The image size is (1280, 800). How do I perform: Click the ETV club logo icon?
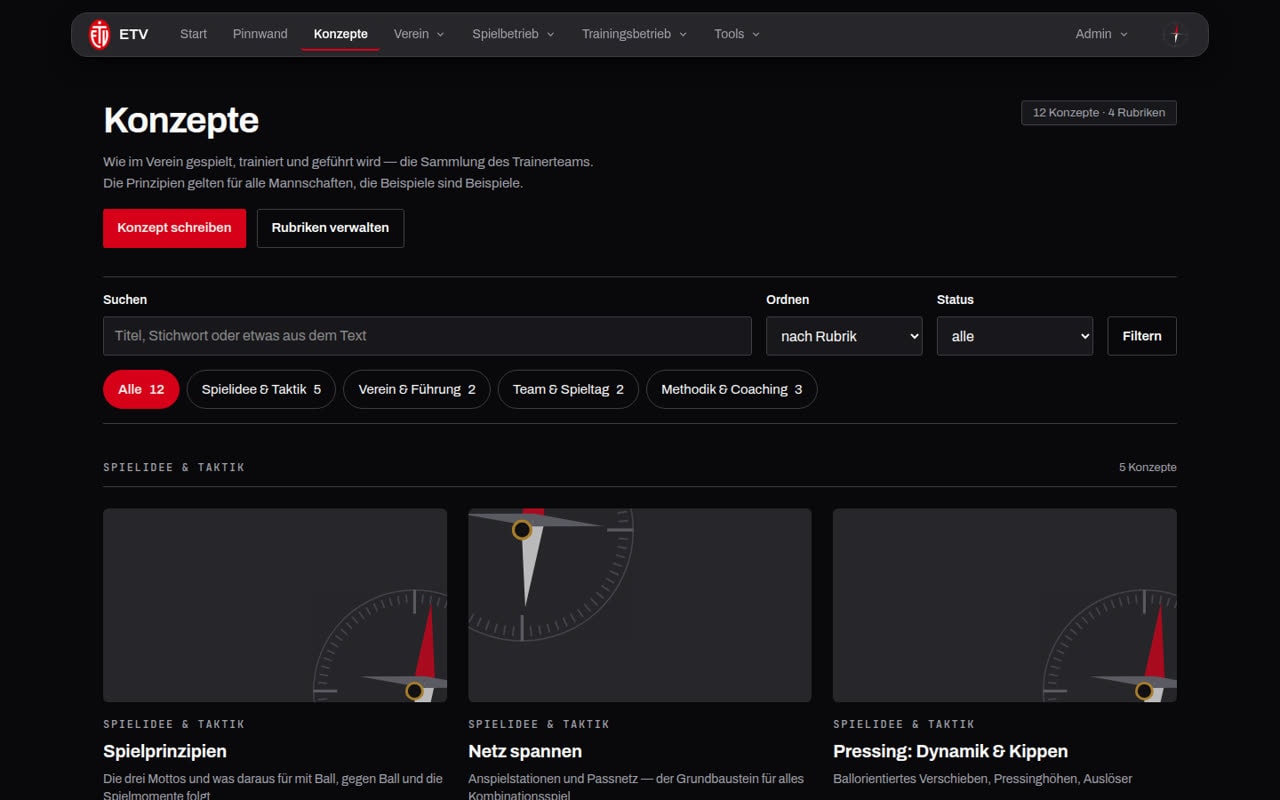point(99,34)
